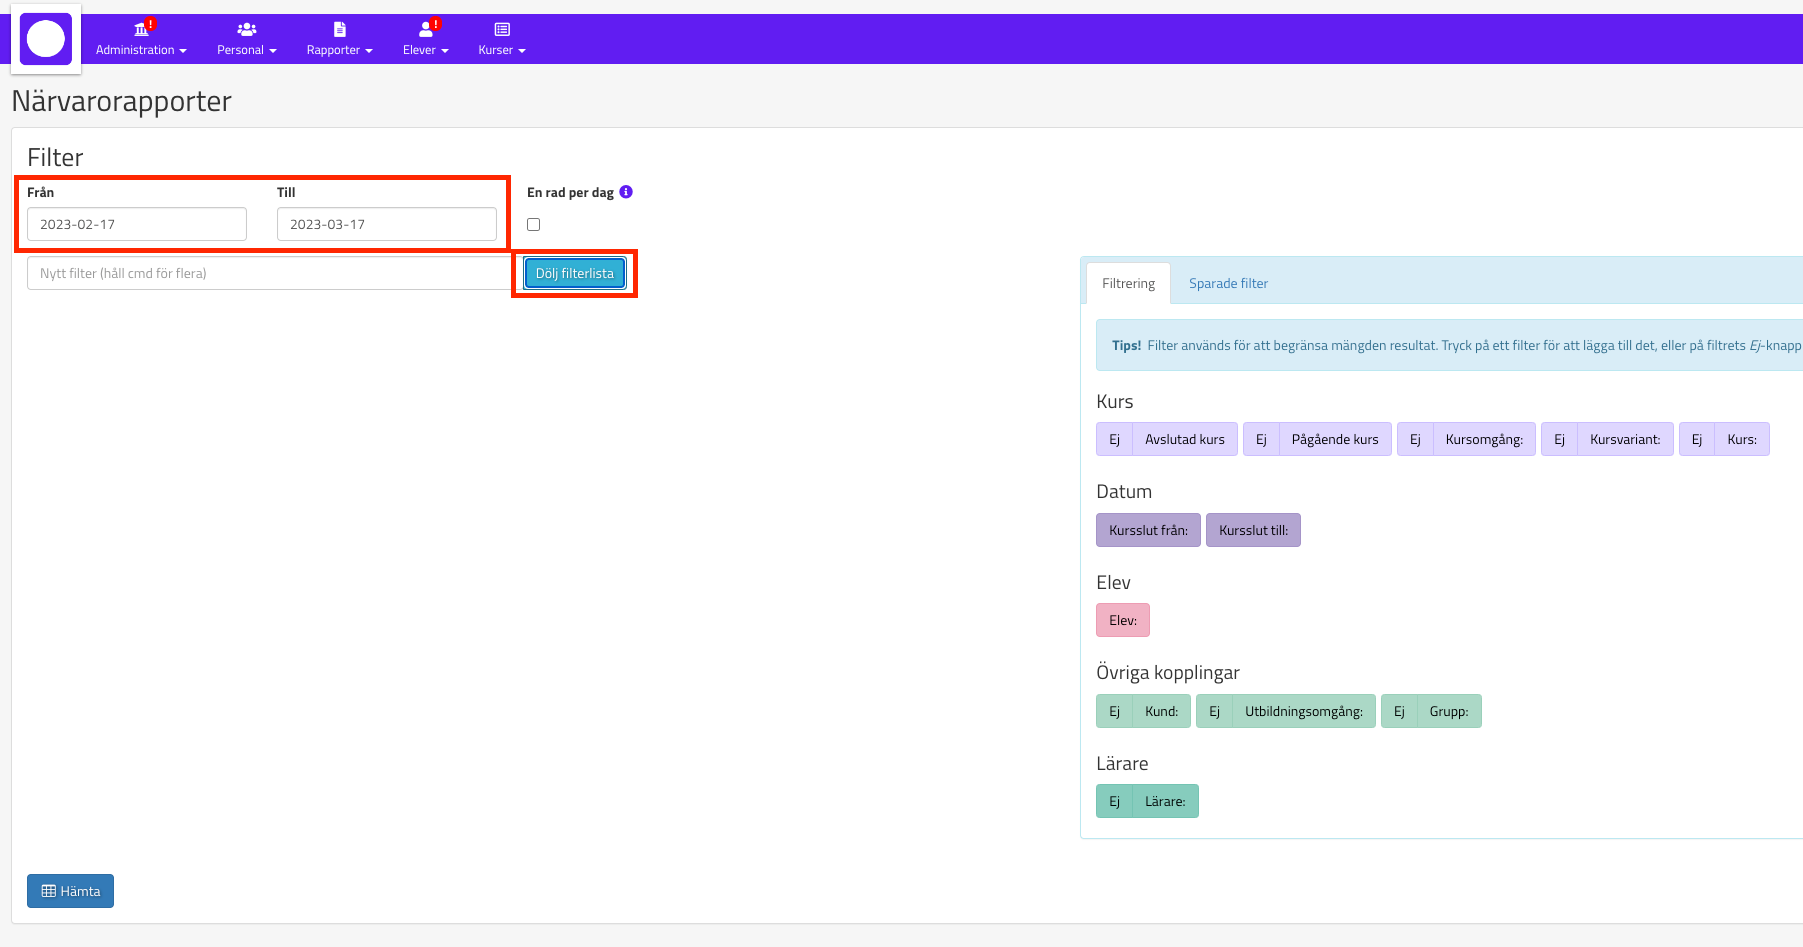
Task: Click the Administration building icon
Action: [141, 30]
